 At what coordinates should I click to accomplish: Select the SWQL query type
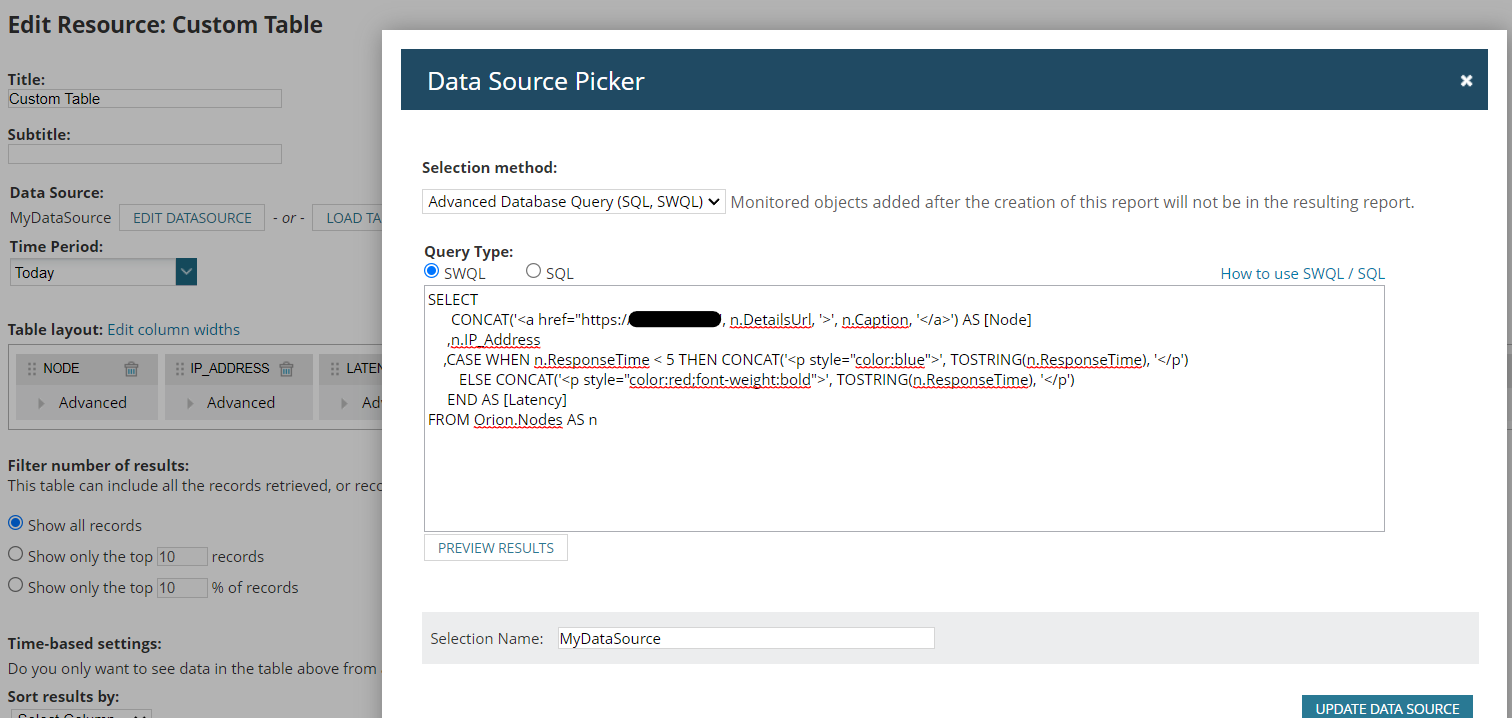432,271
